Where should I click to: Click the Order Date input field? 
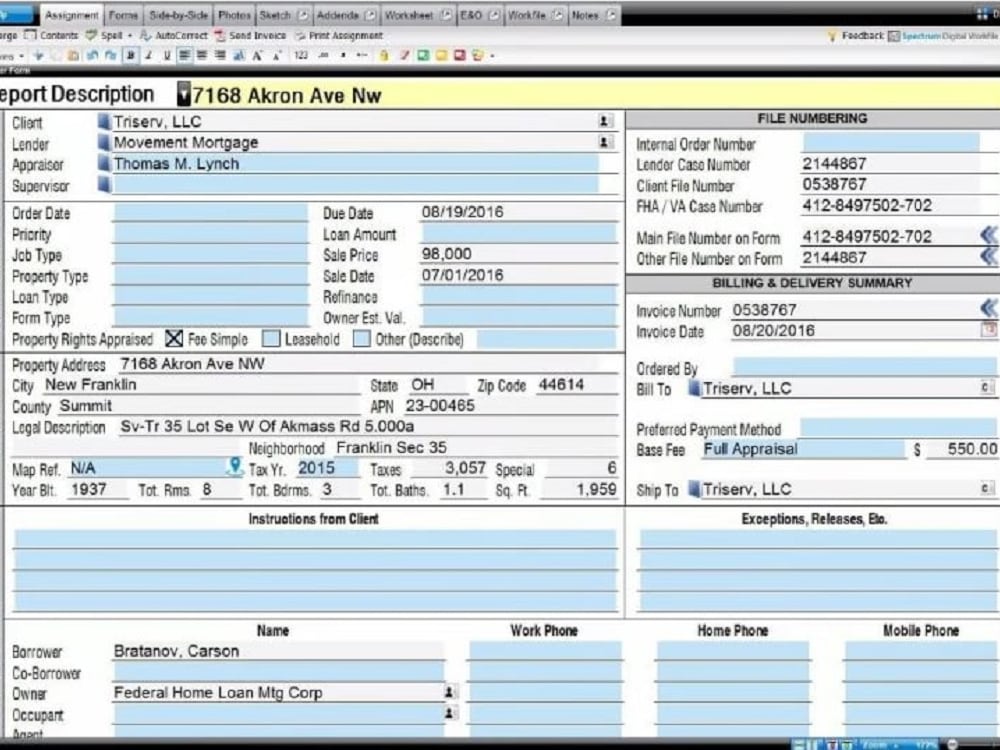point(210,212)
